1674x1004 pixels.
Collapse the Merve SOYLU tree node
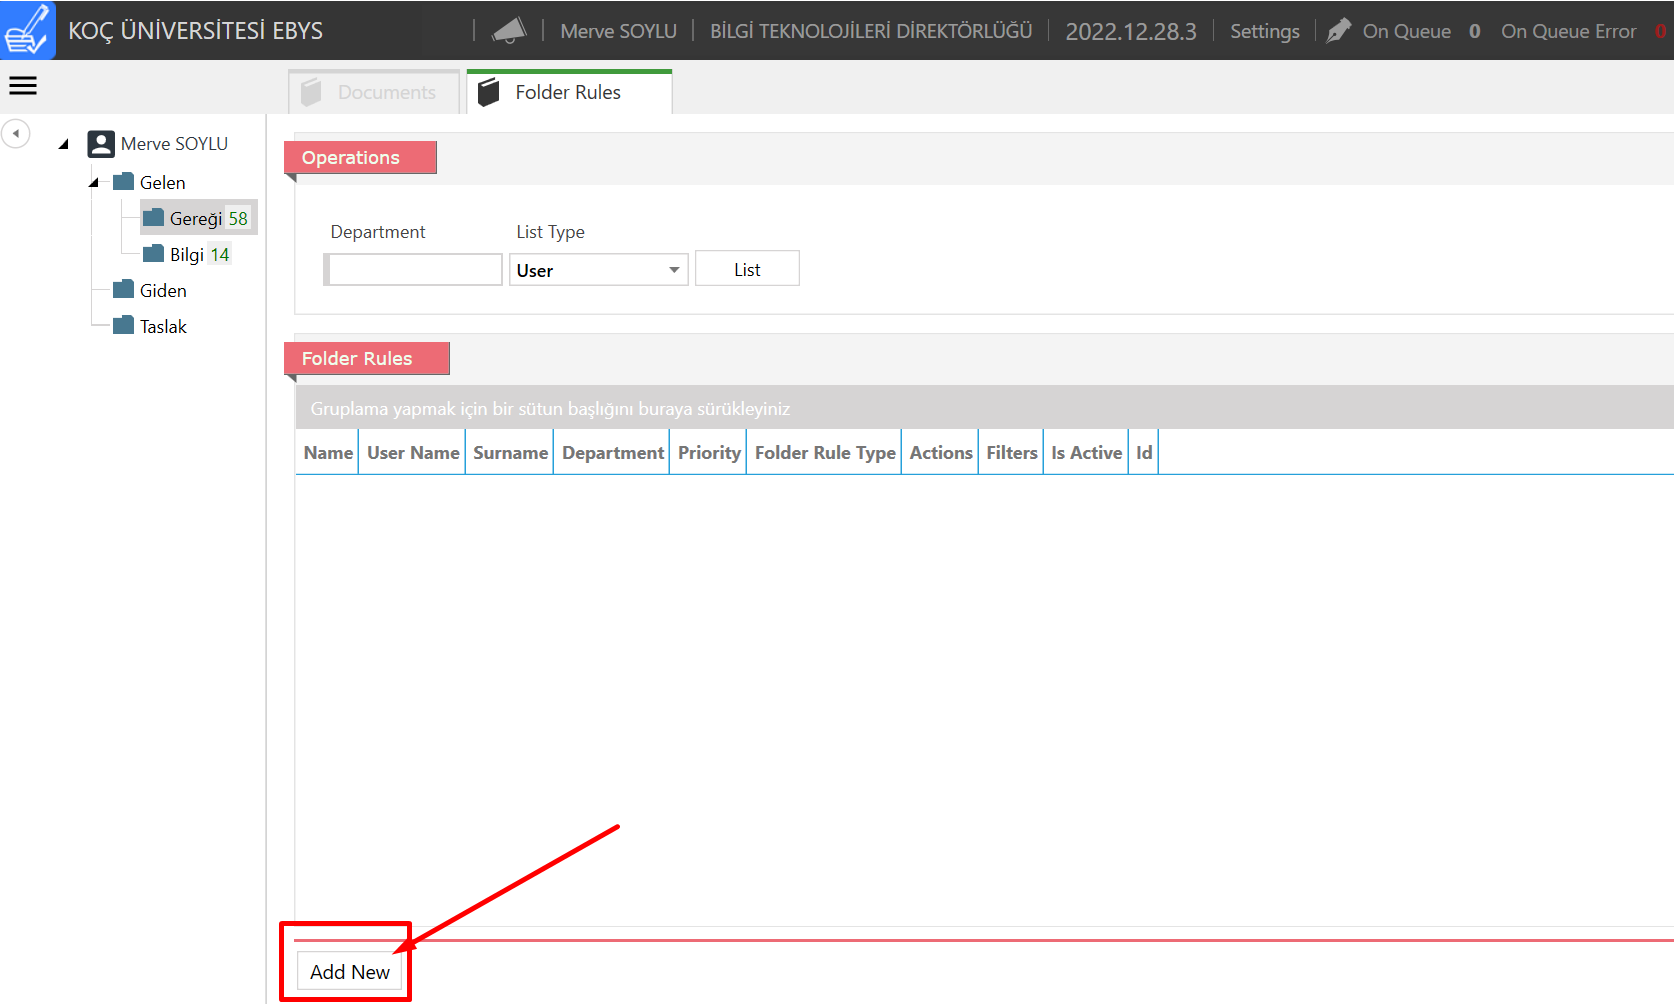64,144
